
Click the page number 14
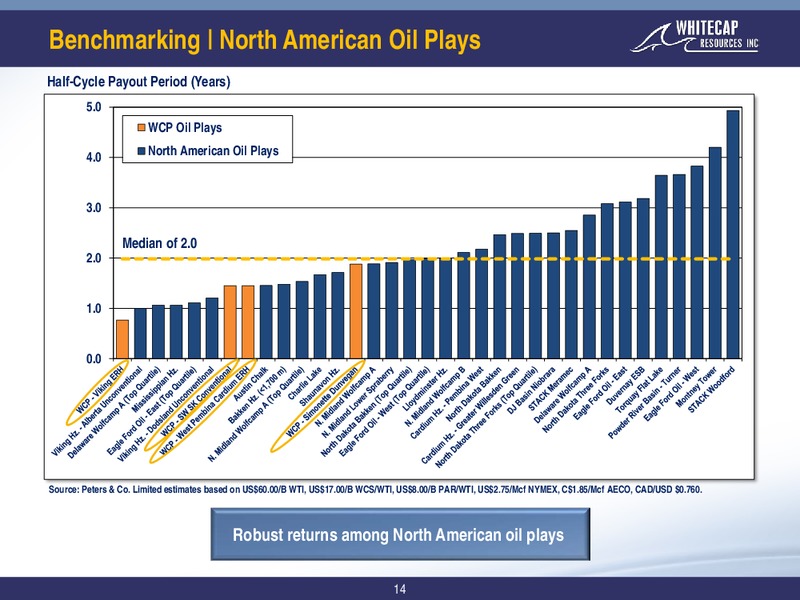[400, 589]
